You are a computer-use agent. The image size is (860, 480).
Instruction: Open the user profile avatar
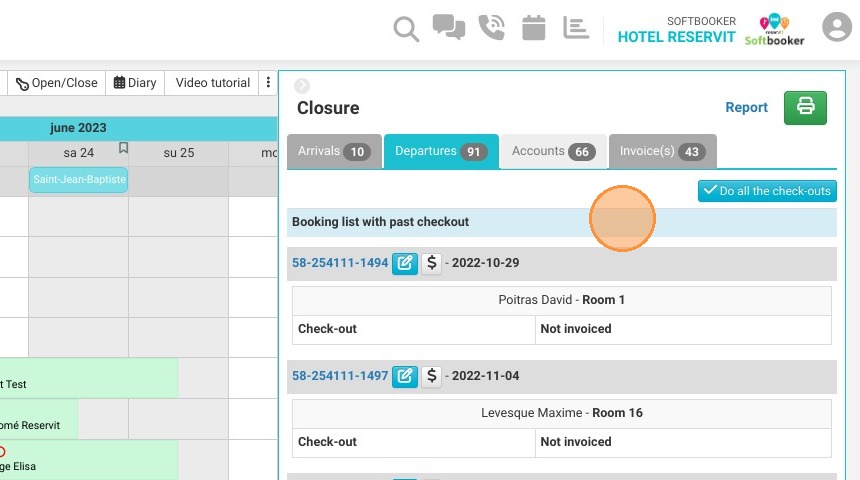pos(837,26)
